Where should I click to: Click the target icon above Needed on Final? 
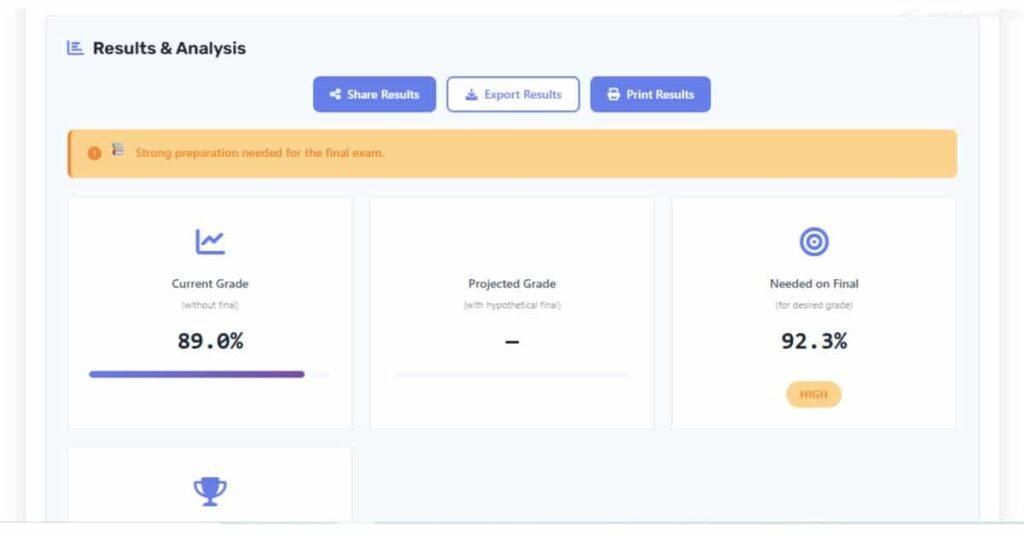814,241
